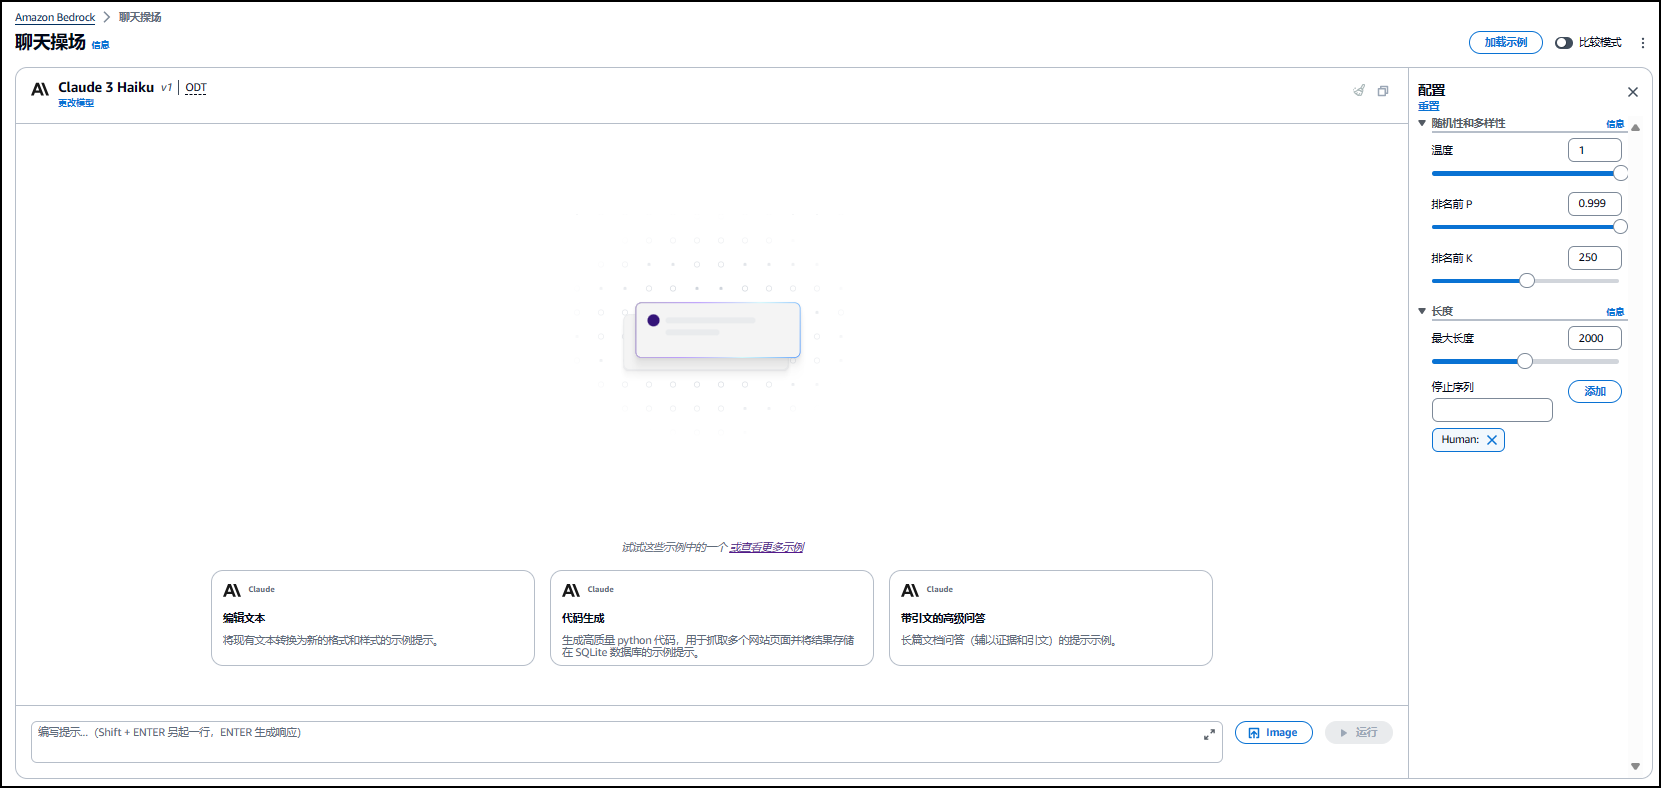
Task: Click the prompt text area 编写提示
Action: coord(627,742)
